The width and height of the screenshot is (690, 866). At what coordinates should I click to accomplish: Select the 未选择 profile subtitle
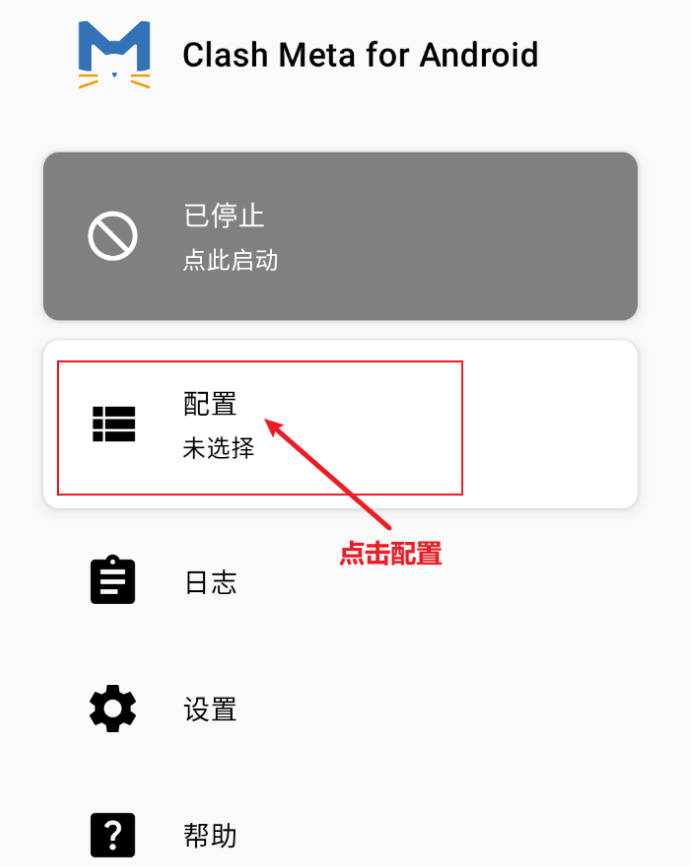[x=219, y=448]
